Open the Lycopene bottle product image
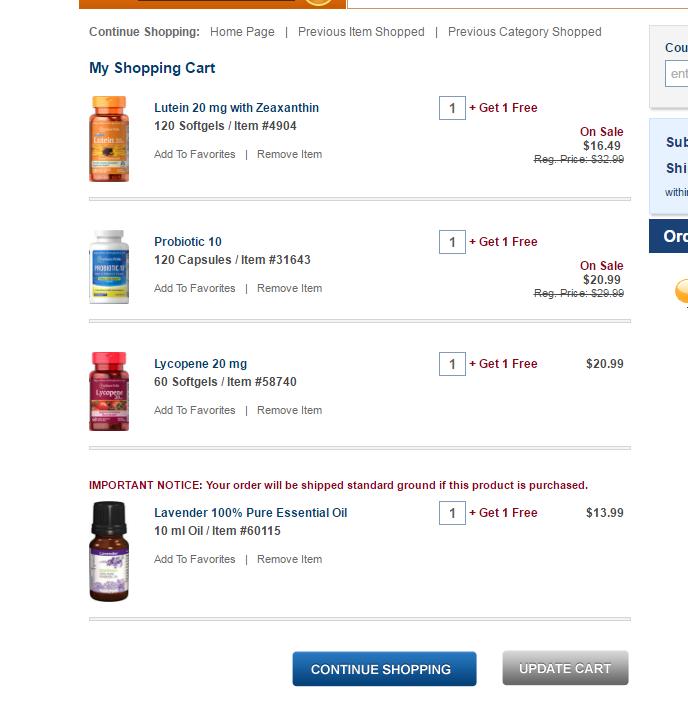Image resolution: width=688 pixels, height=722 pixels. [x=109, y=391]
